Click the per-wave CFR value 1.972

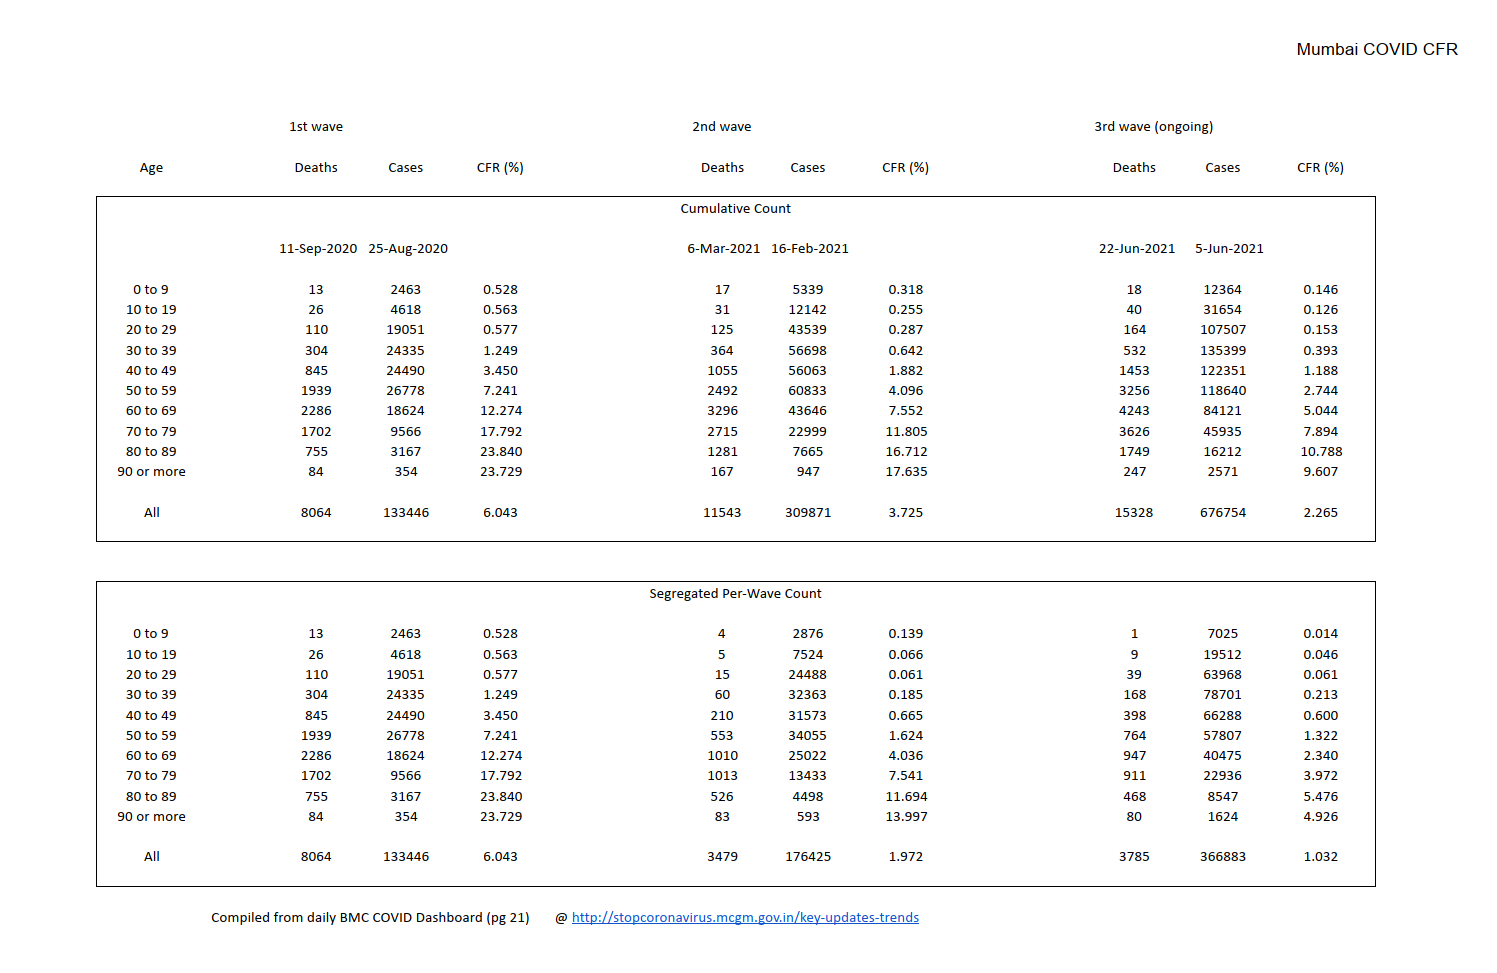[906, 857]
